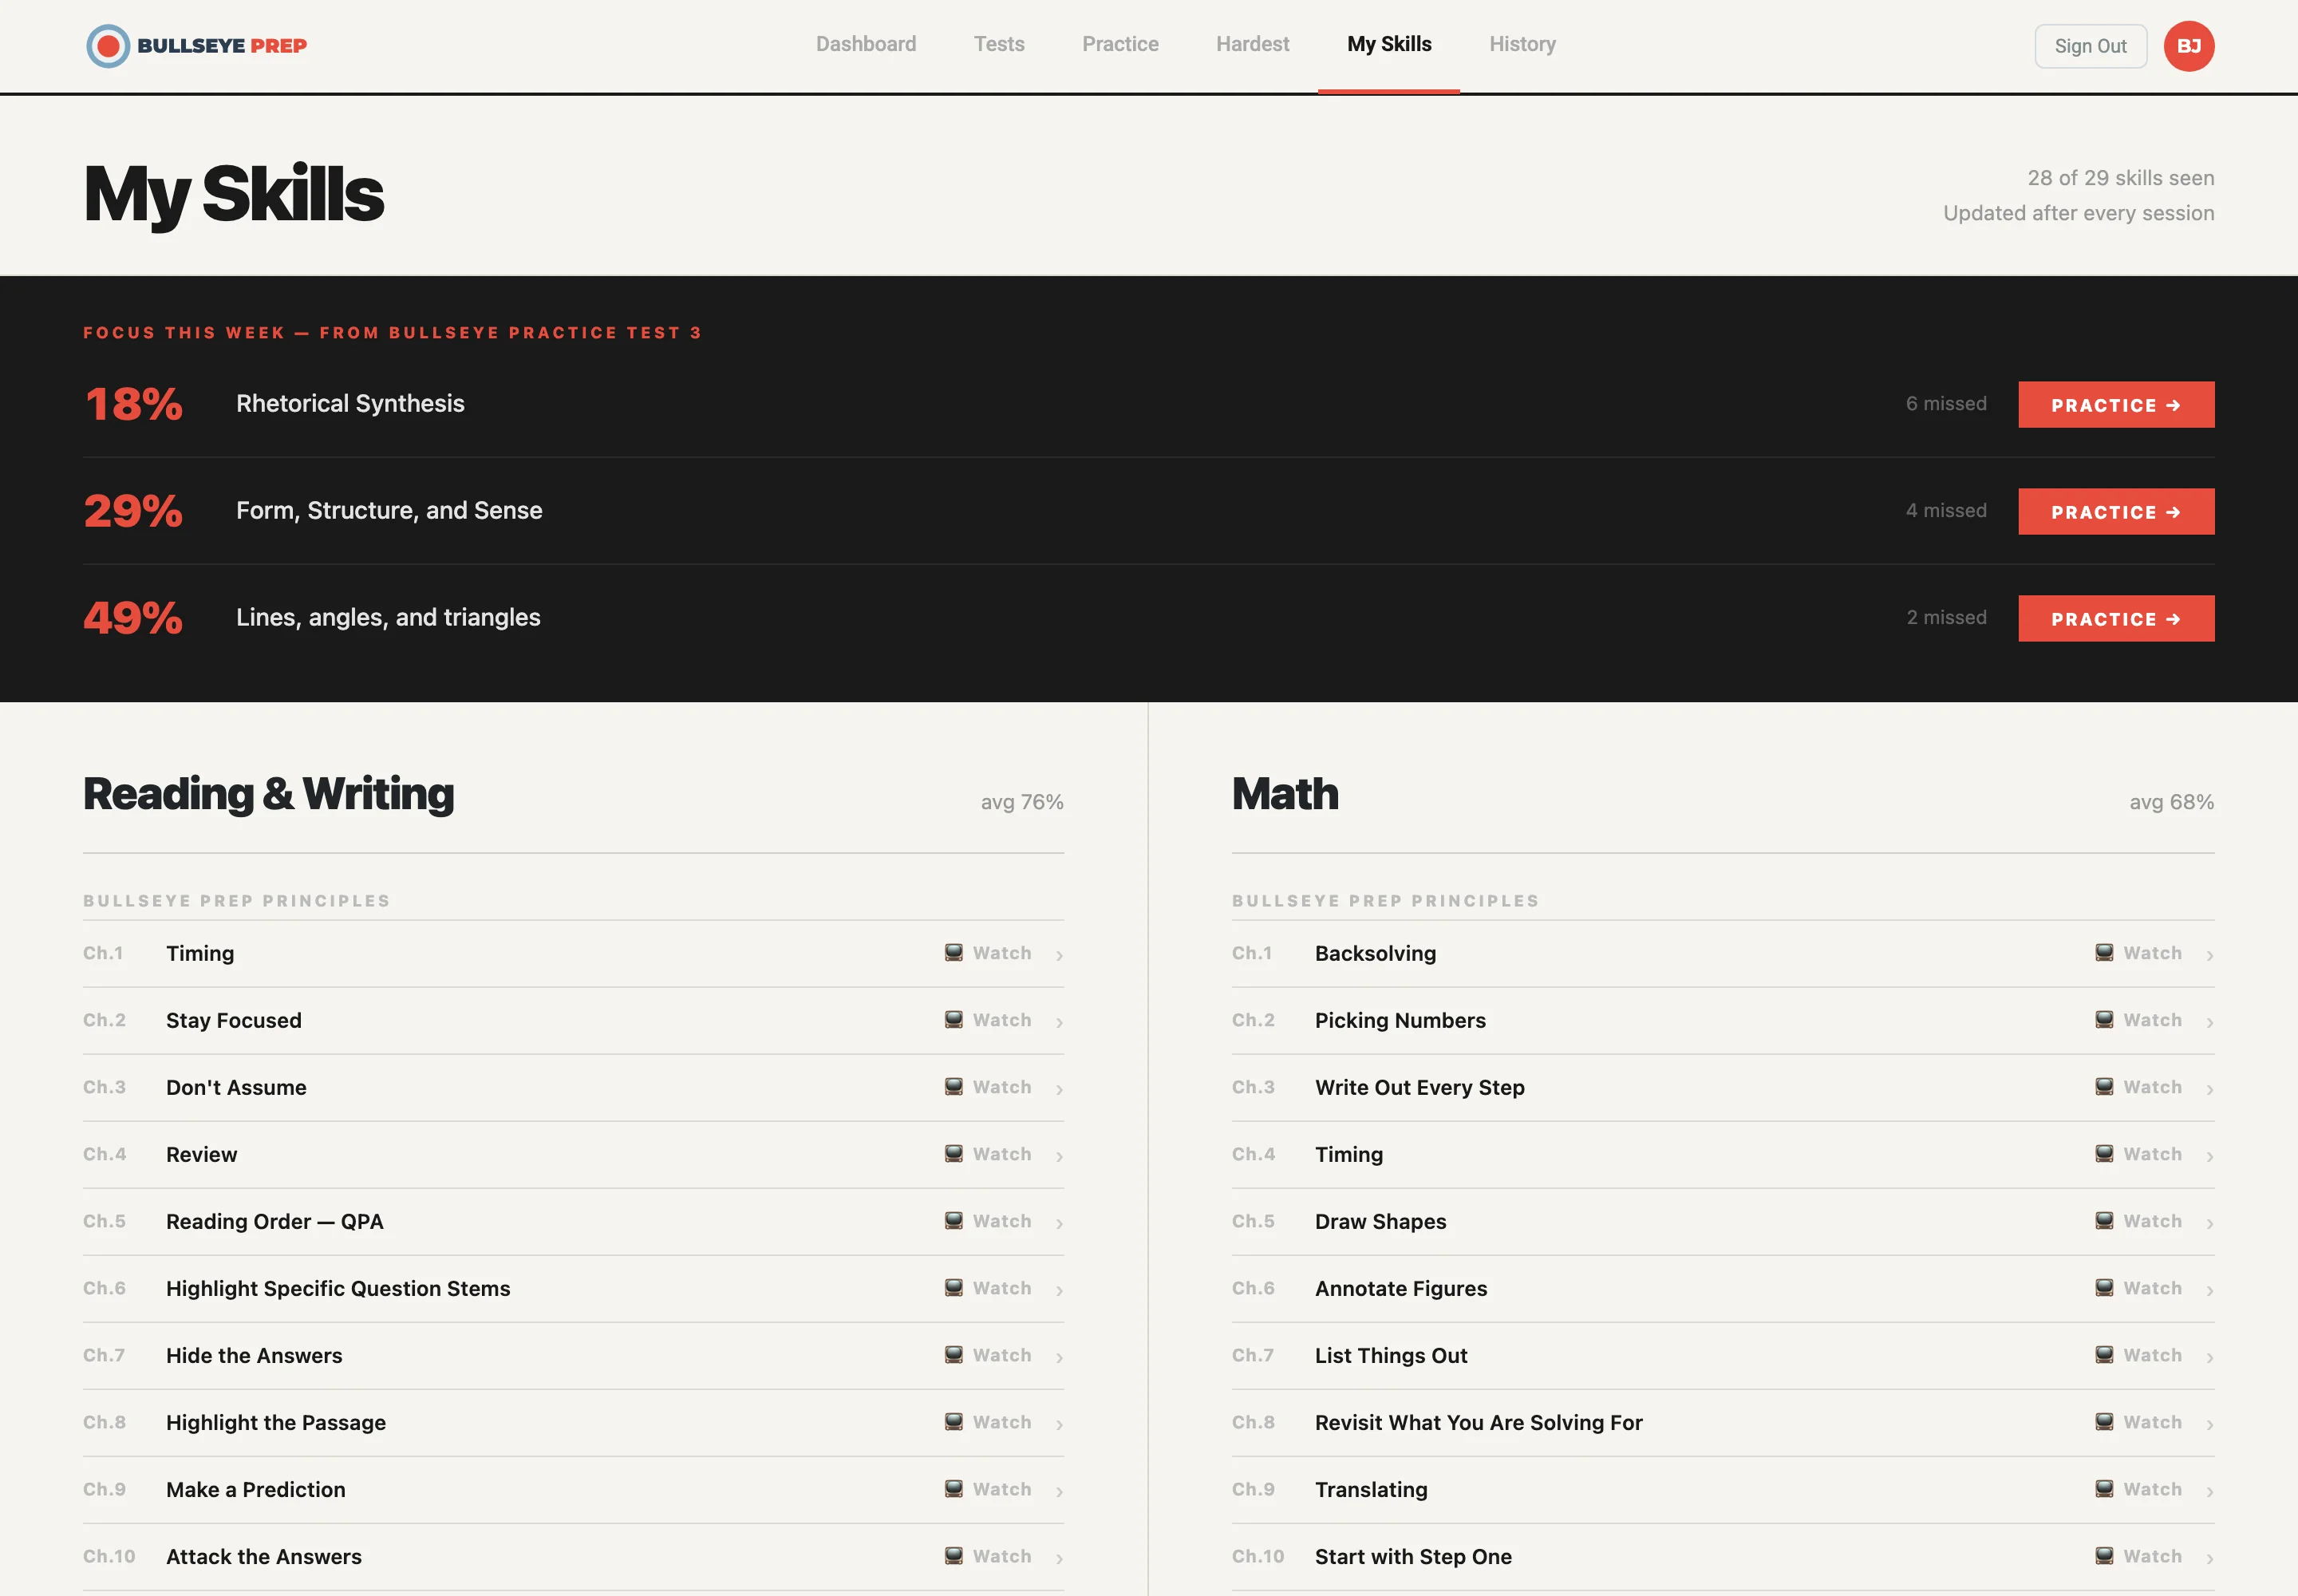Viewport: 2298px width, 1596px height.
Task: Click the video icon for Attack the Answers
Action: point(954,1556)
